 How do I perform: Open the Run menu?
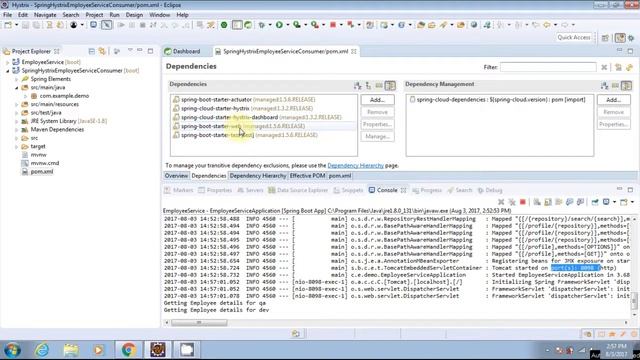tap(114, 15)
